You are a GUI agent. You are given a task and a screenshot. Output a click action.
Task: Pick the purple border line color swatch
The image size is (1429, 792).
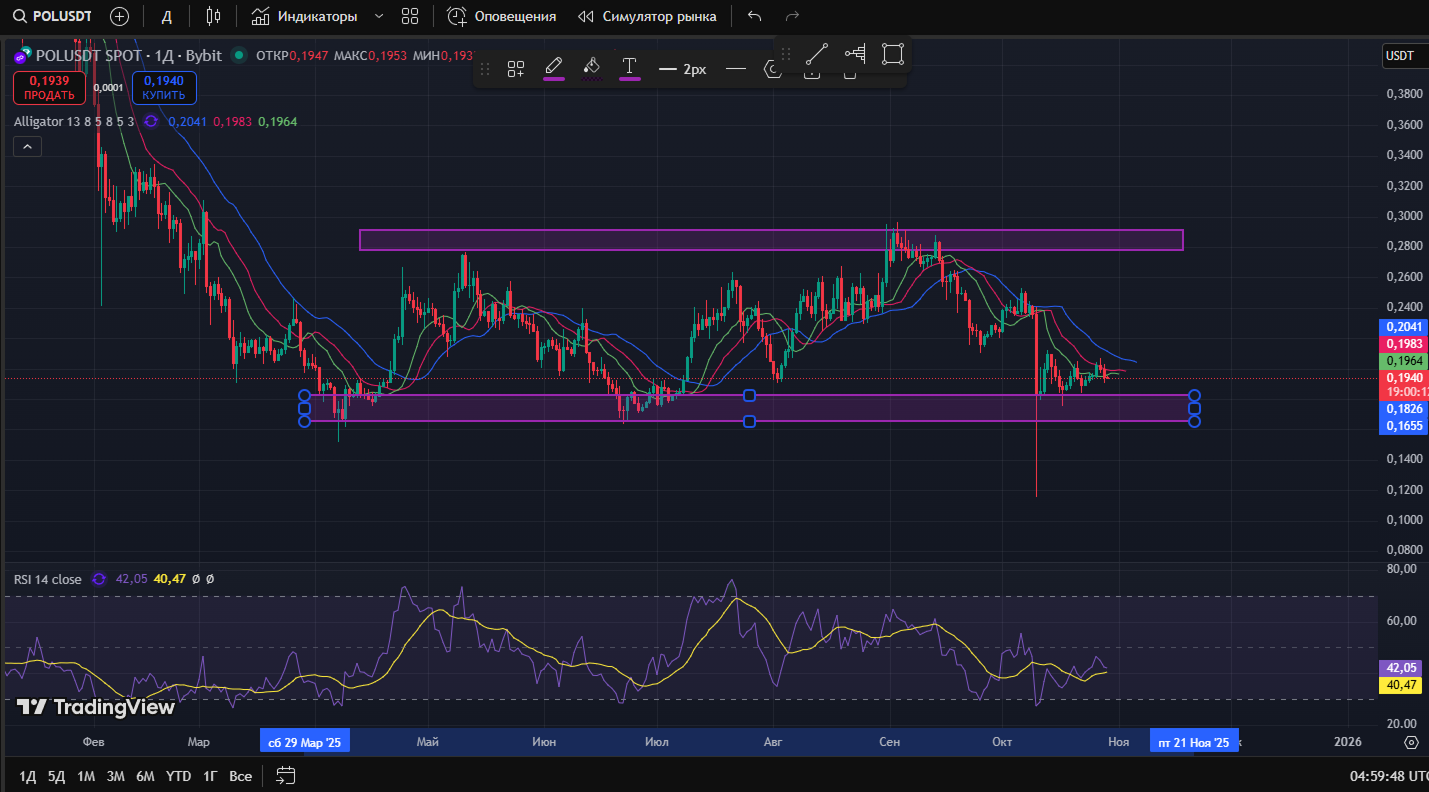coord(553,68)
